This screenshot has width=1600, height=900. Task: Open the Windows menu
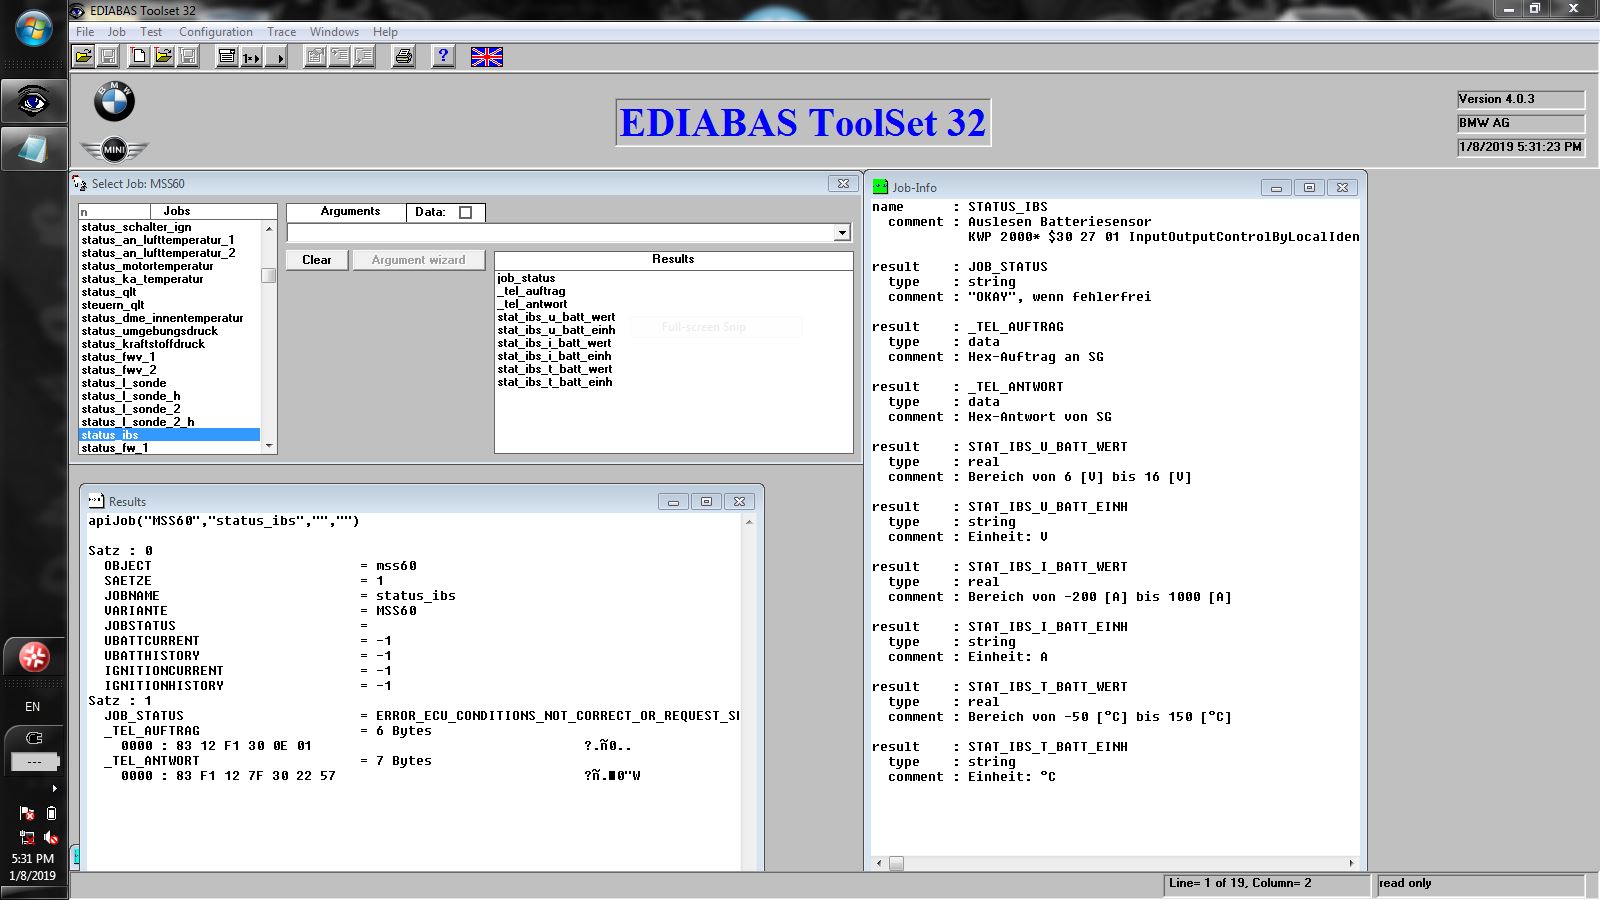(x=334, y=32)
